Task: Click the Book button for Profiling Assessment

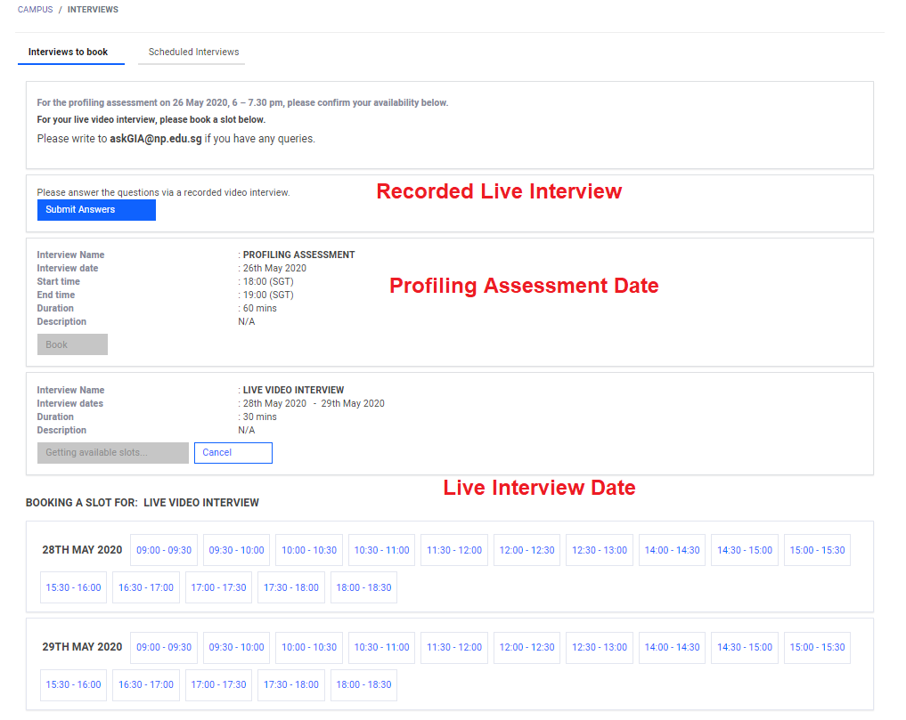Action: (72, 344)
